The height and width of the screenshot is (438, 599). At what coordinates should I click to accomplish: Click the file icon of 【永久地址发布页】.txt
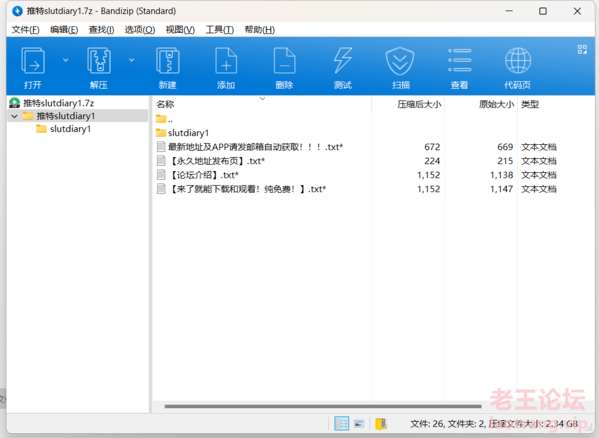click(x=161, y=161)
